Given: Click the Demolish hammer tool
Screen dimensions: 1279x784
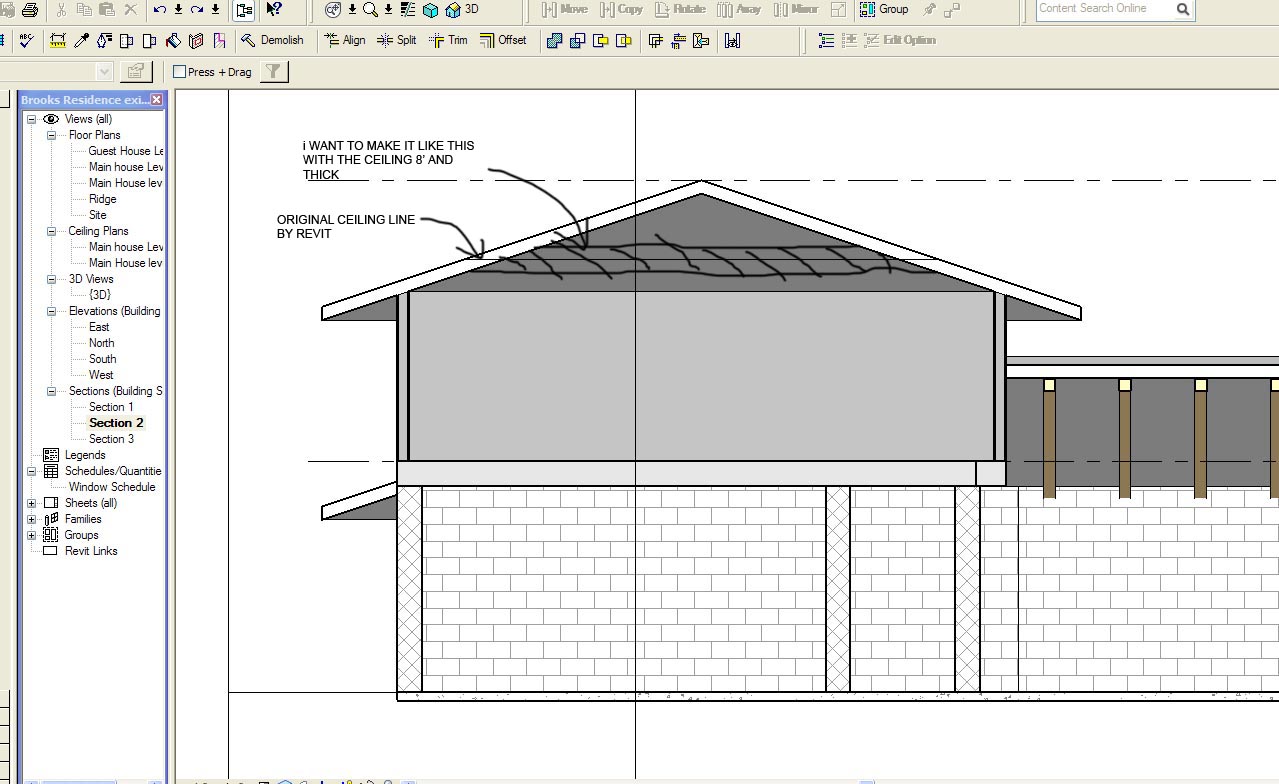Looking at the screenshot, I should 272,40.
